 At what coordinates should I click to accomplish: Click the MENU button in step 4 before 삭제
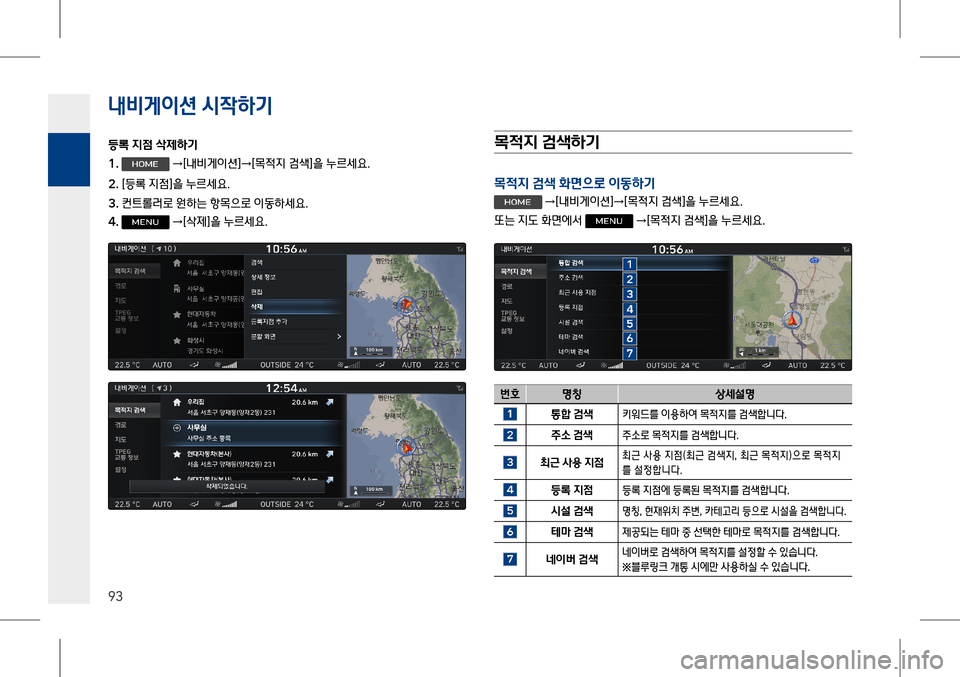tap(145, 222)
